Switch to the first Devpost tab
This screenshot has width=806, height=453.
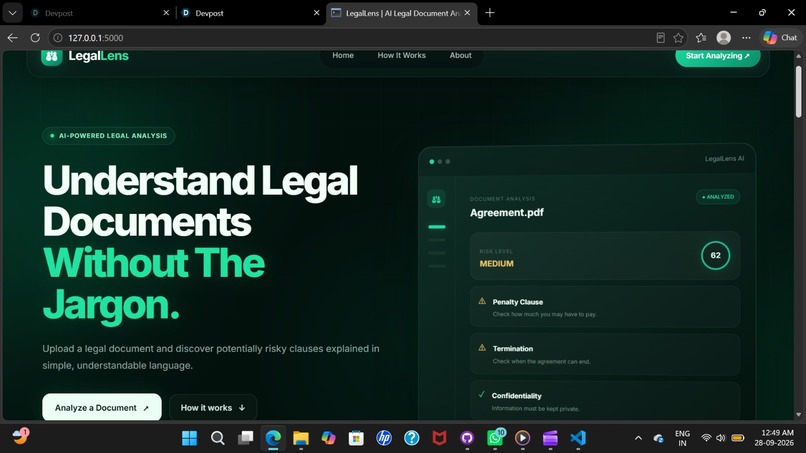pyautogui.click(x=97, y=13)
